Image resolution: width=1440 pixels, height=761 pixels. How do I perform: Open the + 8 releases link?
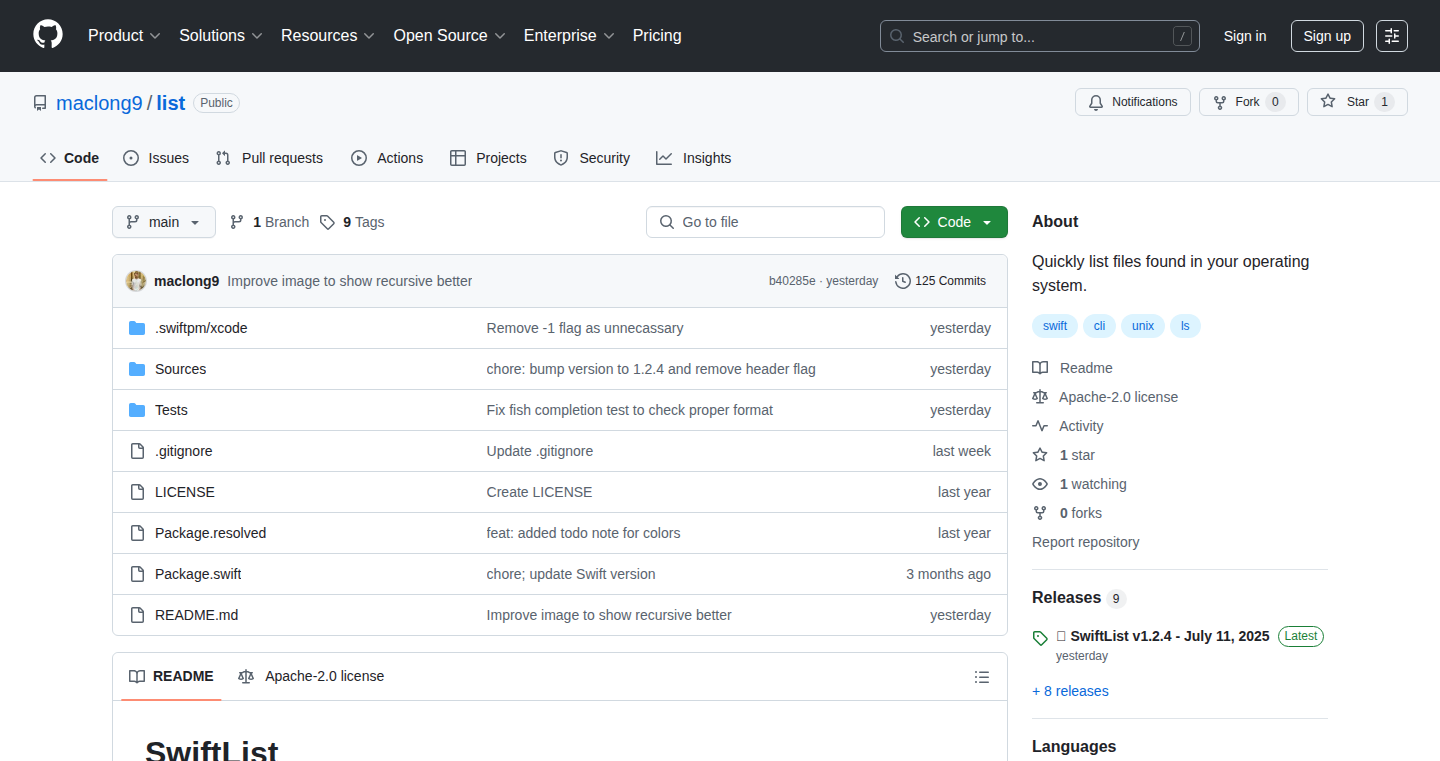tap(1070, 691)
